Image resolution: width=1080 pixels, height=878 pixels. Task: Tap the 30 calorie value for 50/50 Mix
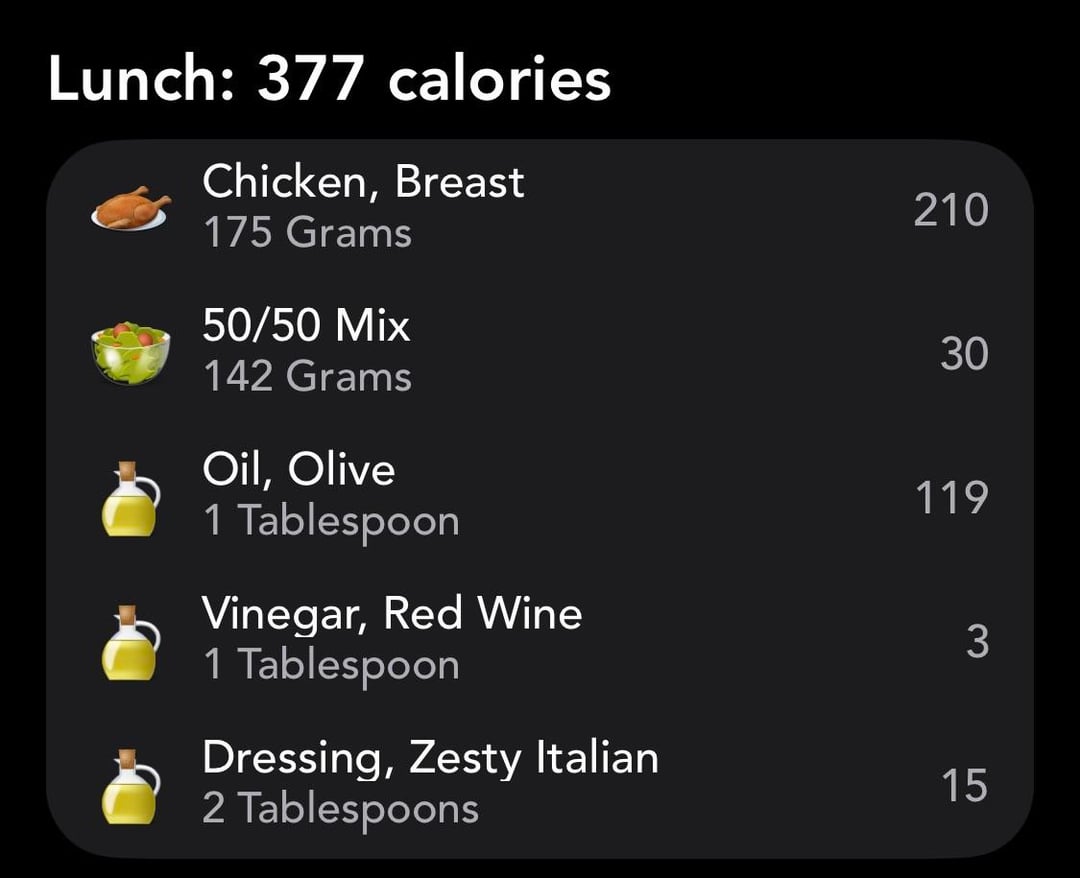tap(964, 354)
